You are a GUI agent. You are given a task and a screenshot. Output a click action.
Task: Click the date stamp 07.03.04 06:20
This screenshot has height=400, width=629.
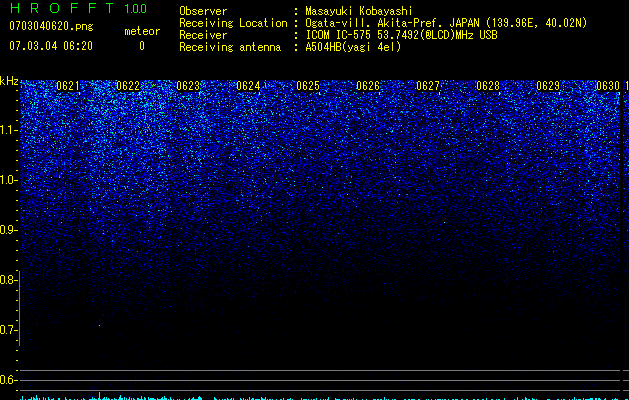tap(51, 46)
